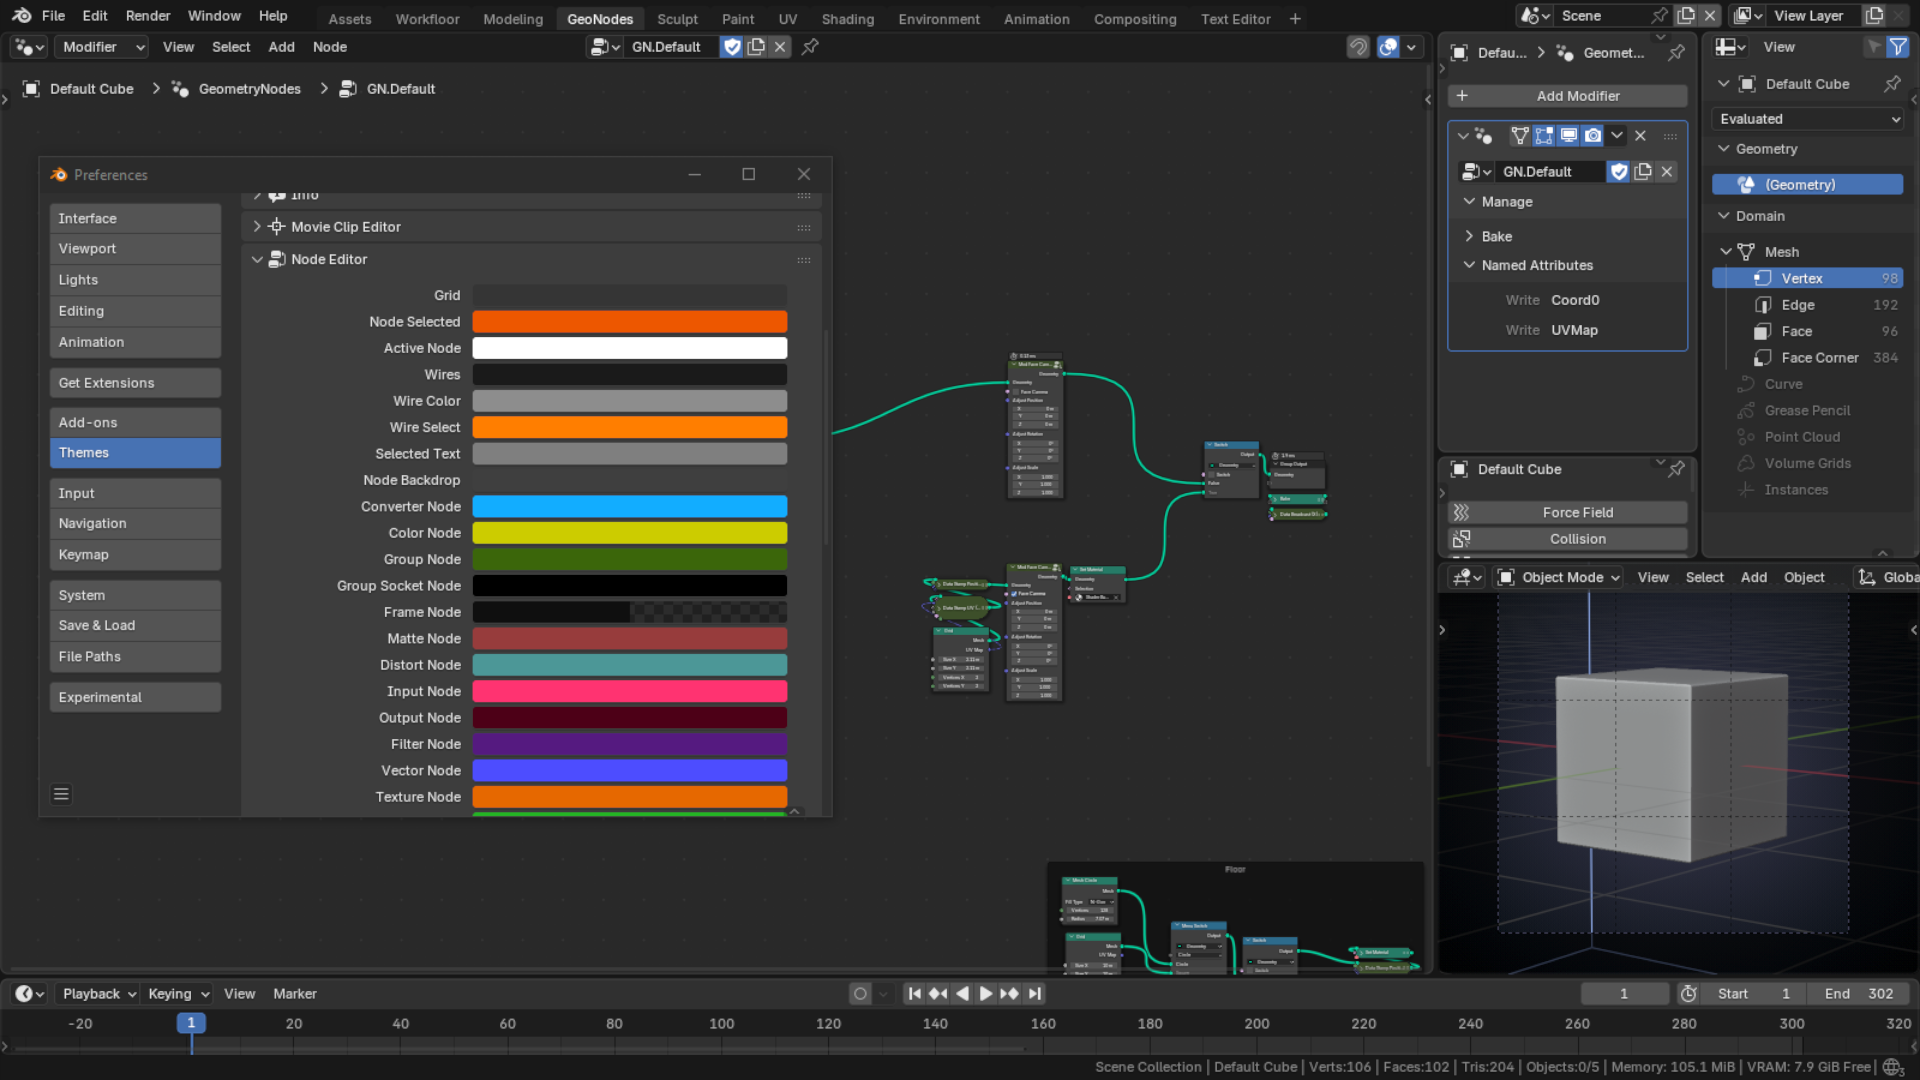Viewport: 1920px width, 1080px height.
Task: Toggle use preview range clock icon
Action: point(1689,994)
